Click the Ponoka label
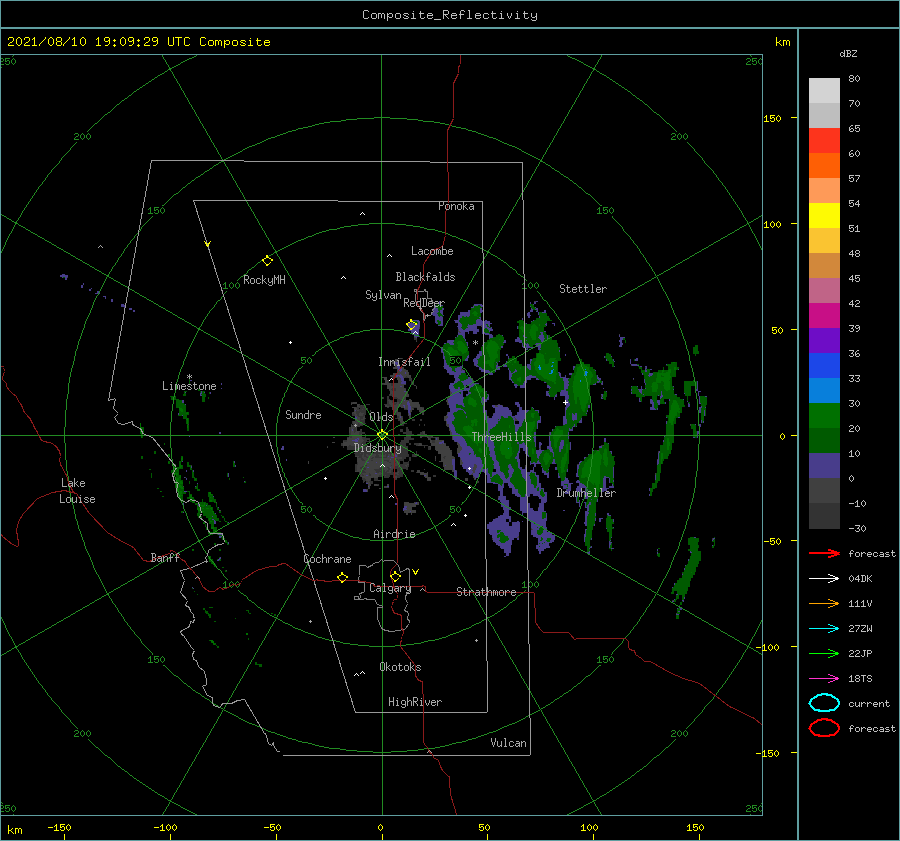 coord(456,206)
